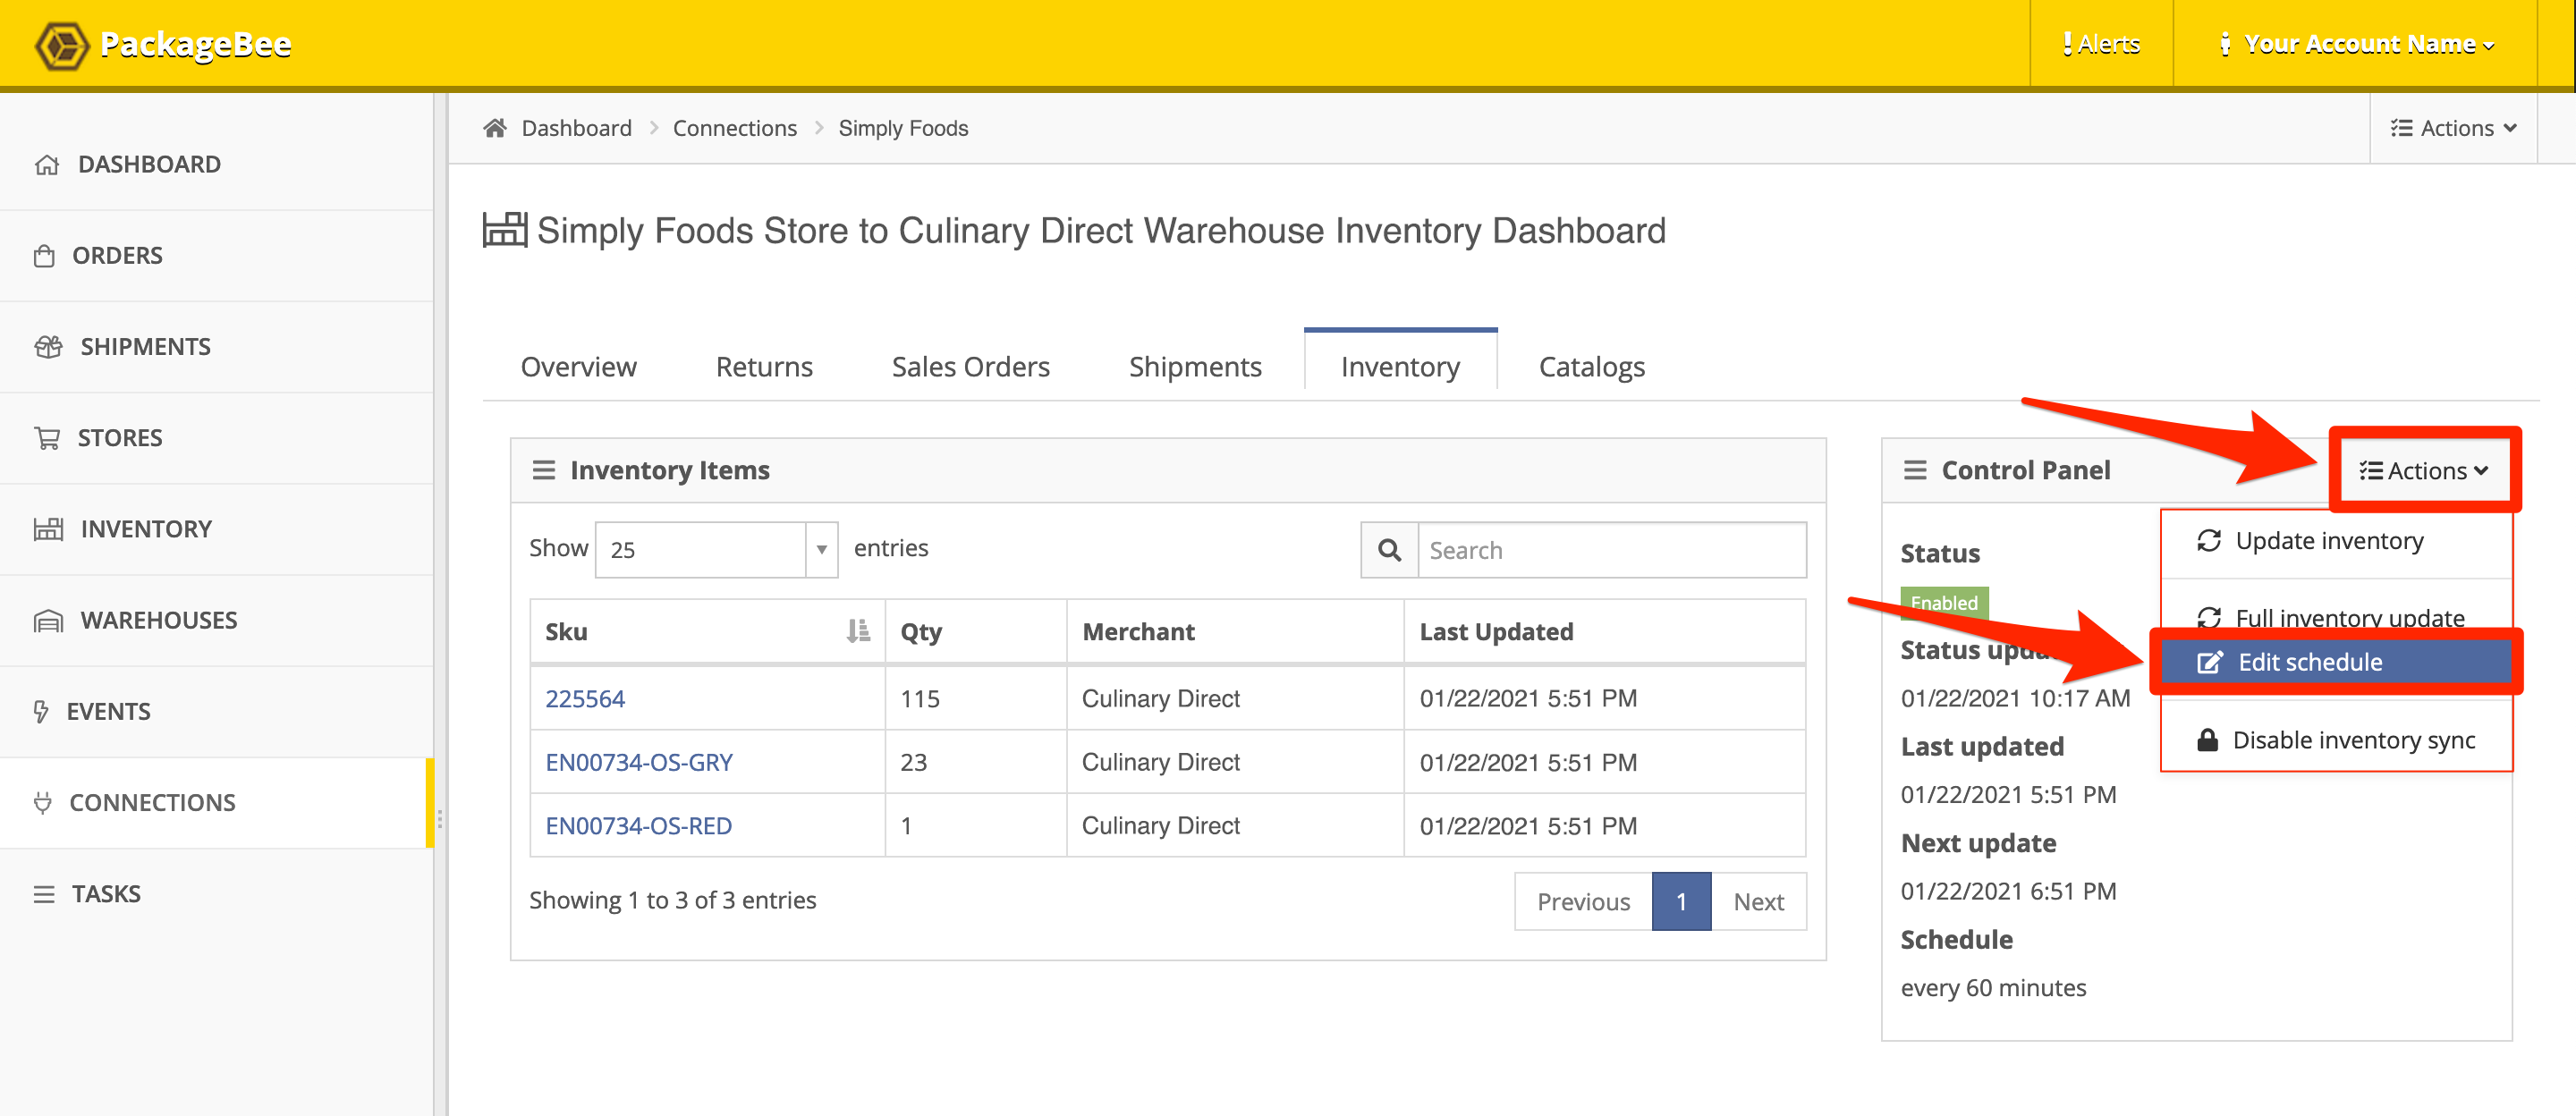Open SKU 225564 link

[x=585, y=699]
